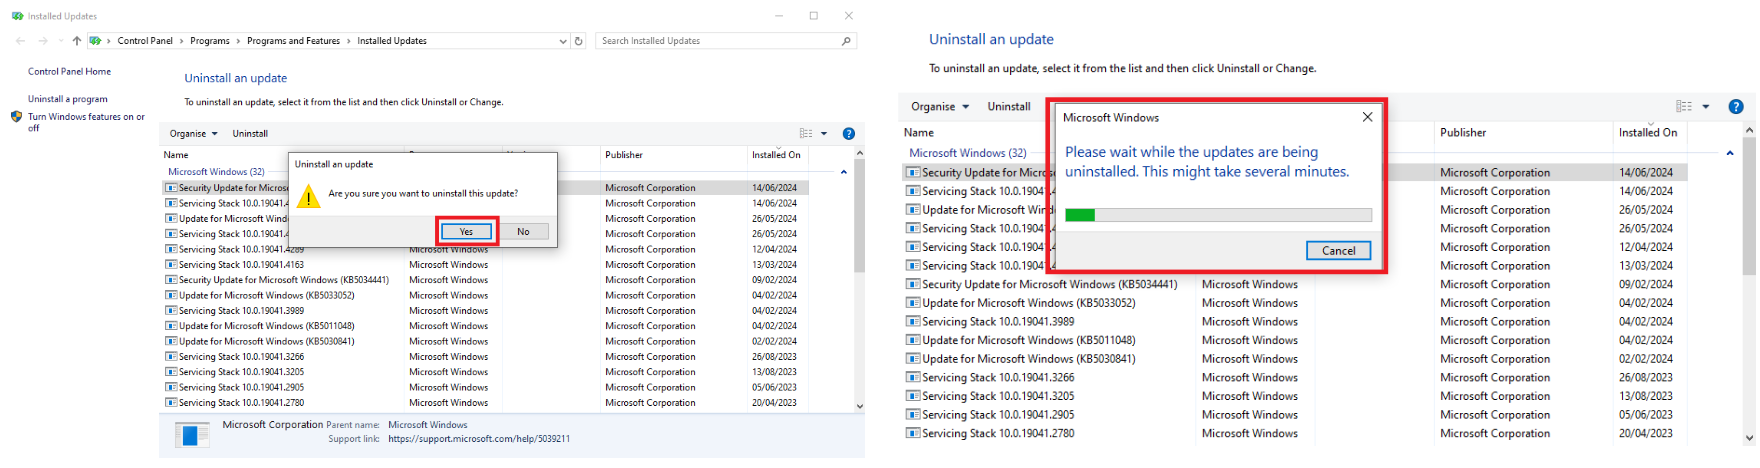Open help via the left window's question mark
Image resolution: width=1760 pixels, height=468 pixels.
point(849,133)
